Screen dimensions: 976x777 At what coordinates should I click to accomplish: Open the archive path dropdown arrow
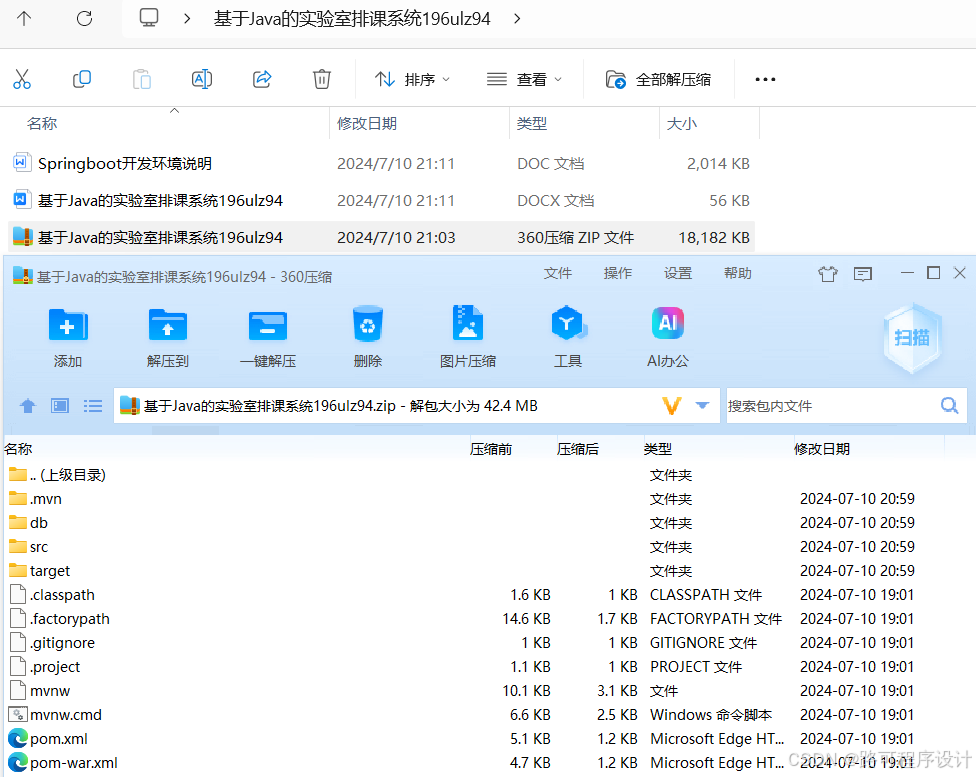(x=702, y=406)
